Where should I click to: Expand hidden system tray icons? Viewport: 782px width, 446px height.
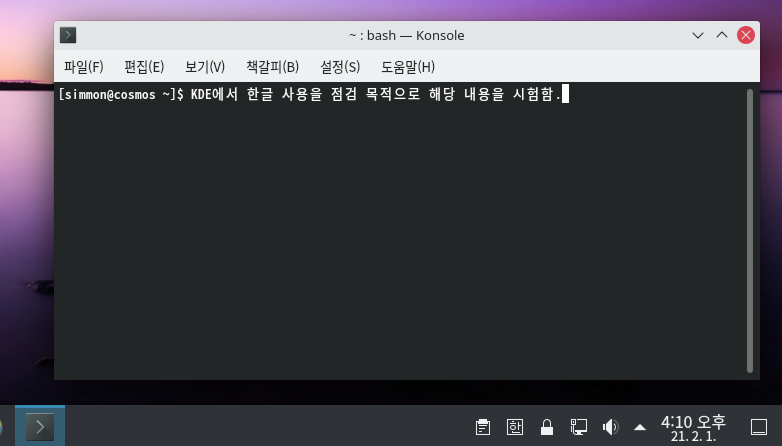[640, 428]
